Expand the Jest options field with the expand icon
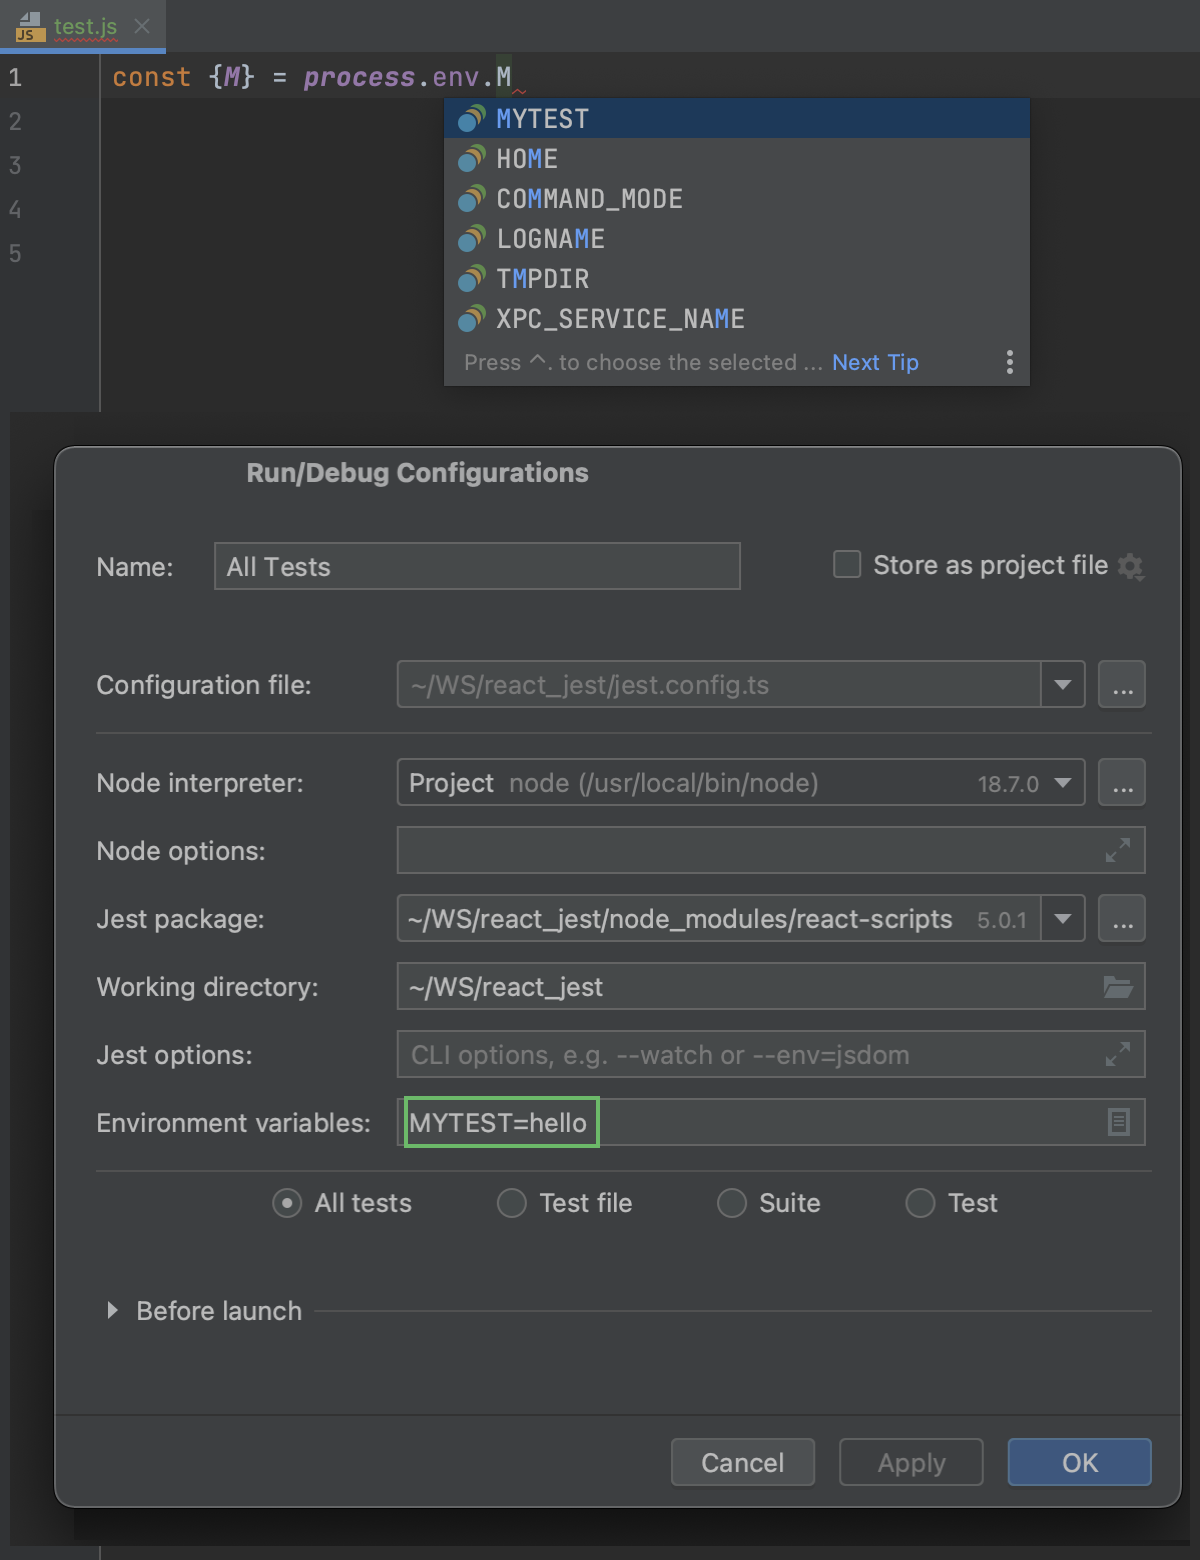 (x=1117, y=1054)
